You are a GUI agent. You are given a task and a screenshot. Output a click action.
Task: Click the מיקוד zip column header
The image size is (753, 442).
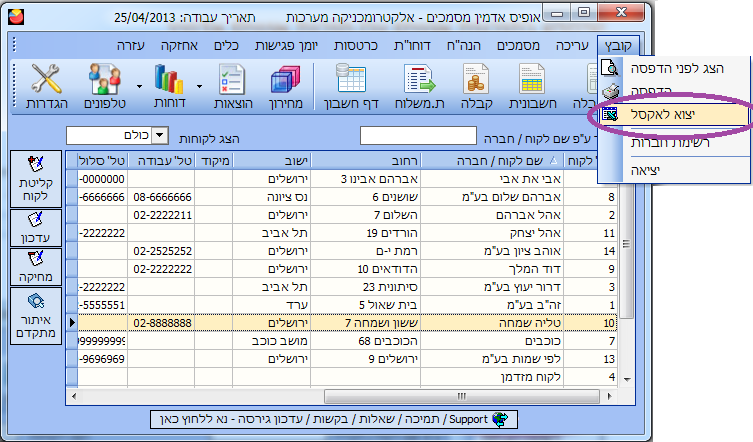click(x=214, y=160)
